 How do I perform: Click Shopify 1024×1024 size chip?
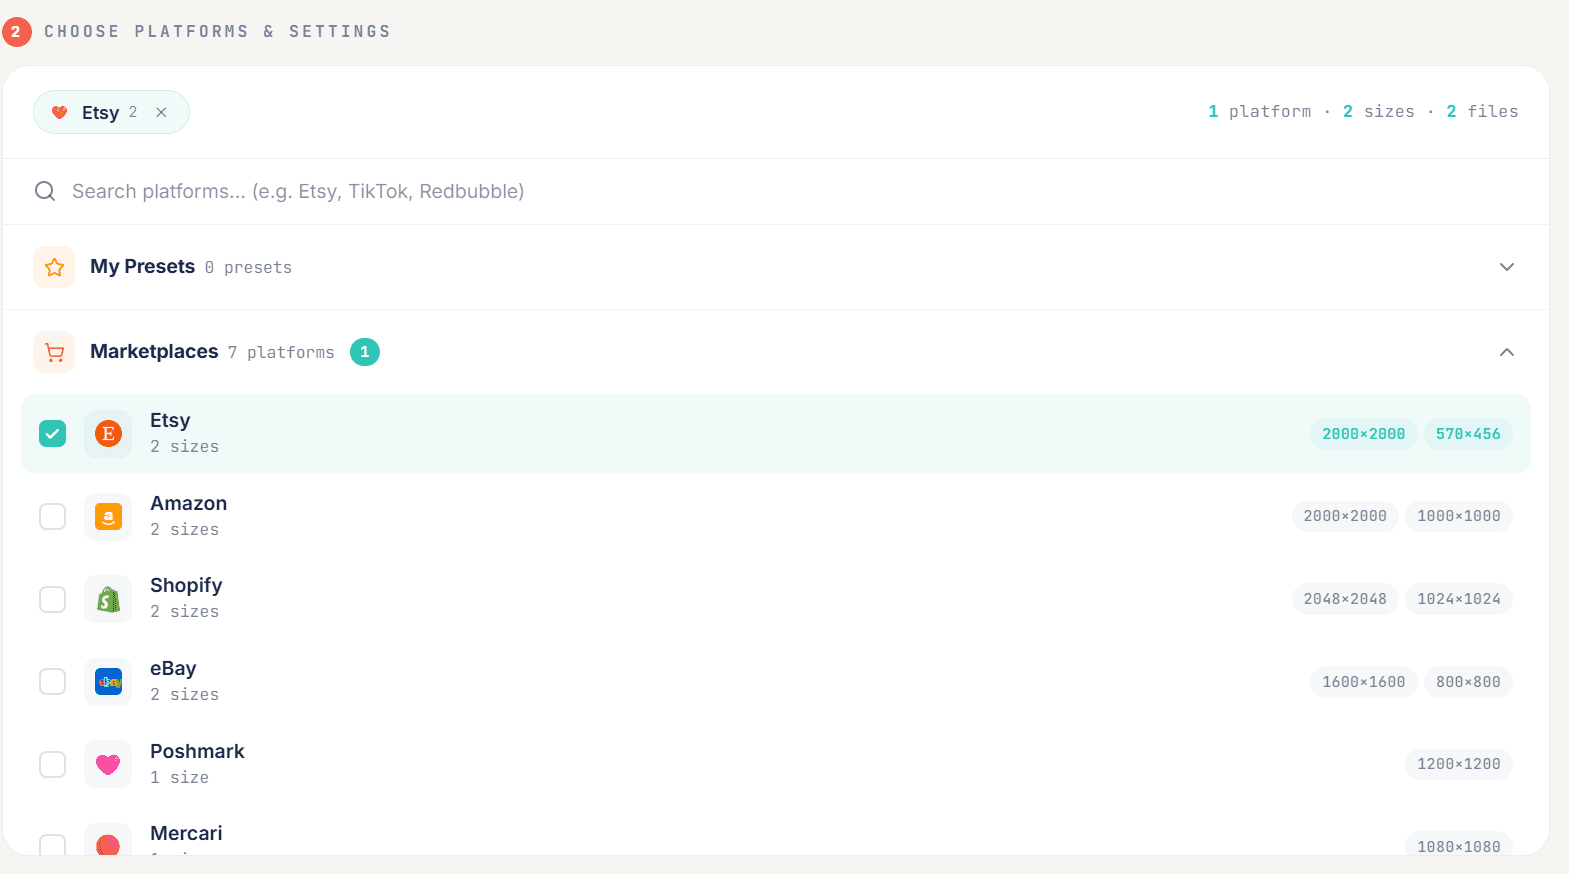tap(1459, 599)
